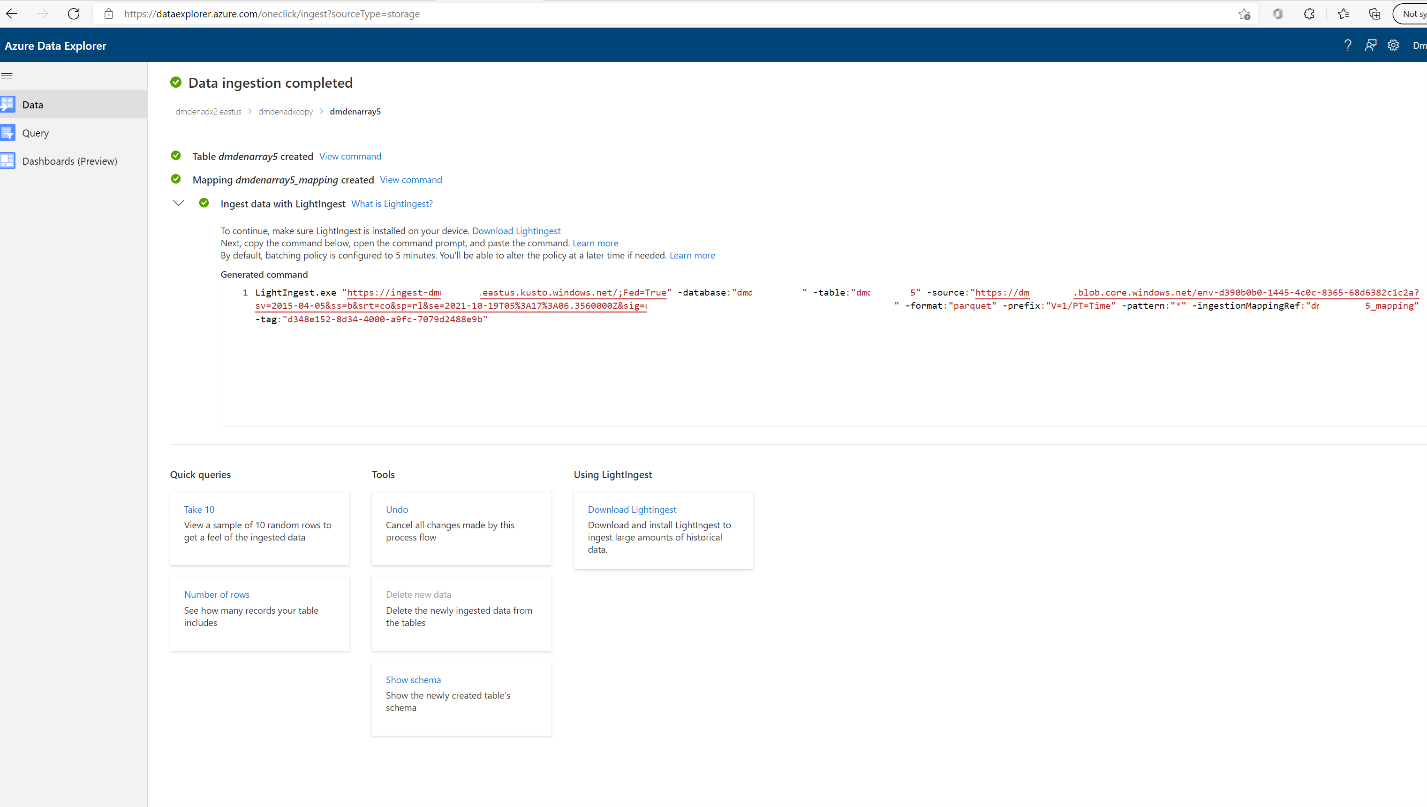Click the 'Tools' section heading
1427x807 pixels.
(x=383, y=475)
